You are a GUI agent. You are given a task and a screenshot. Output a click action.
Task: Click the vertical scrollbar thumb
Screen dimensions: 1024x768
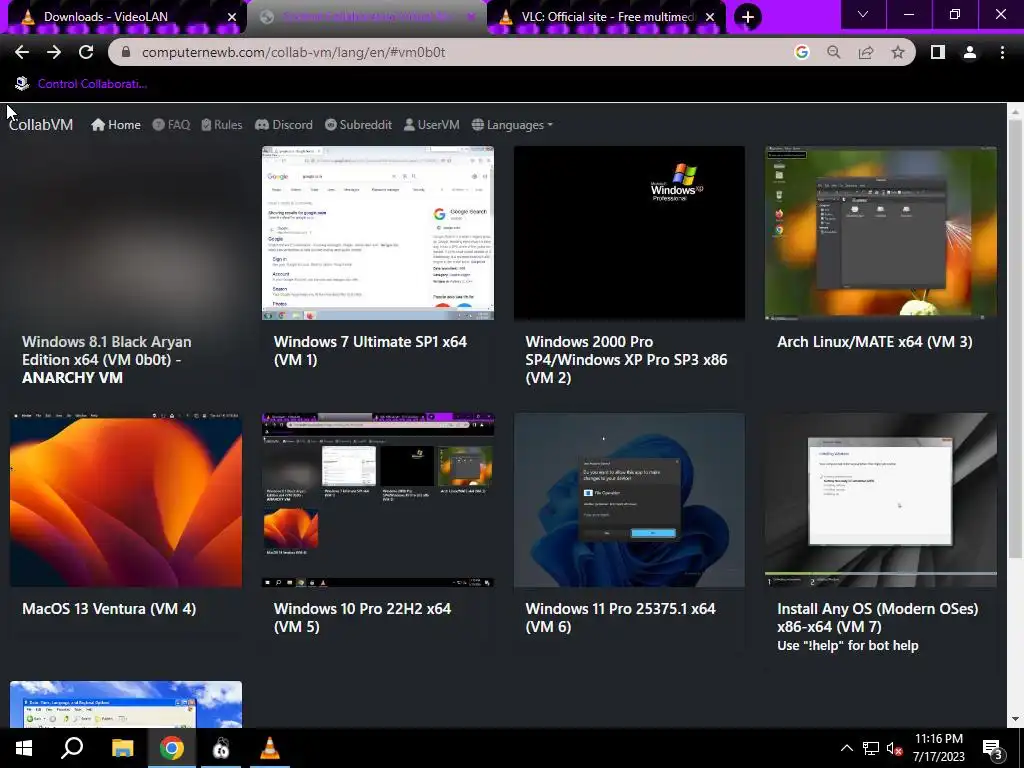tap(1015, 340)
